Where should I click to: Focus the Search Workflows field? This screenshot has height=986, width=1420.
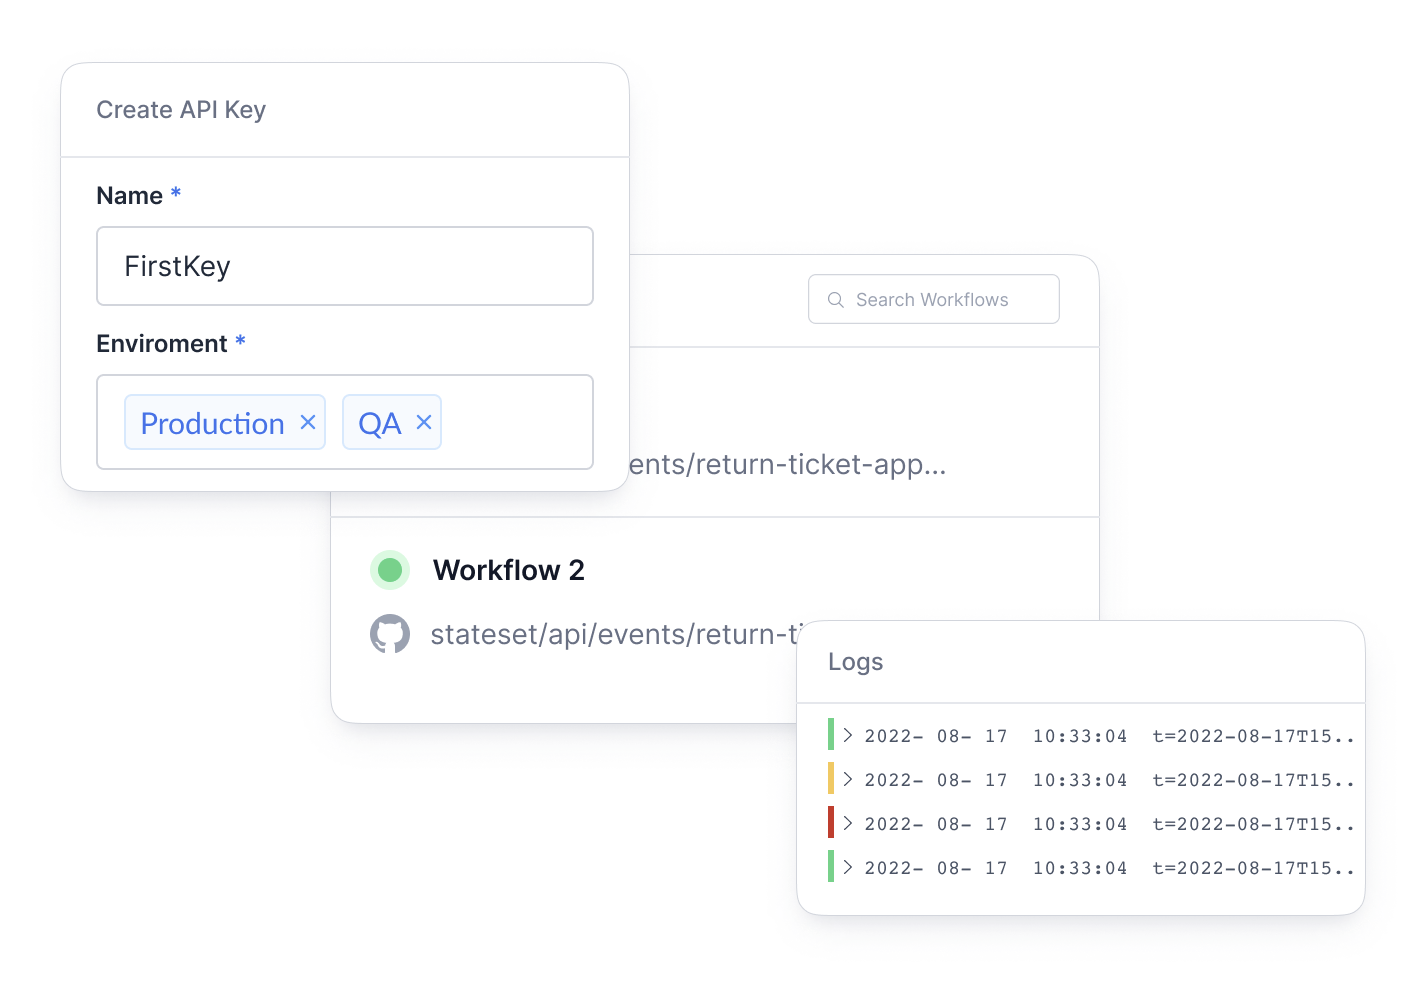tap(934, 299)
